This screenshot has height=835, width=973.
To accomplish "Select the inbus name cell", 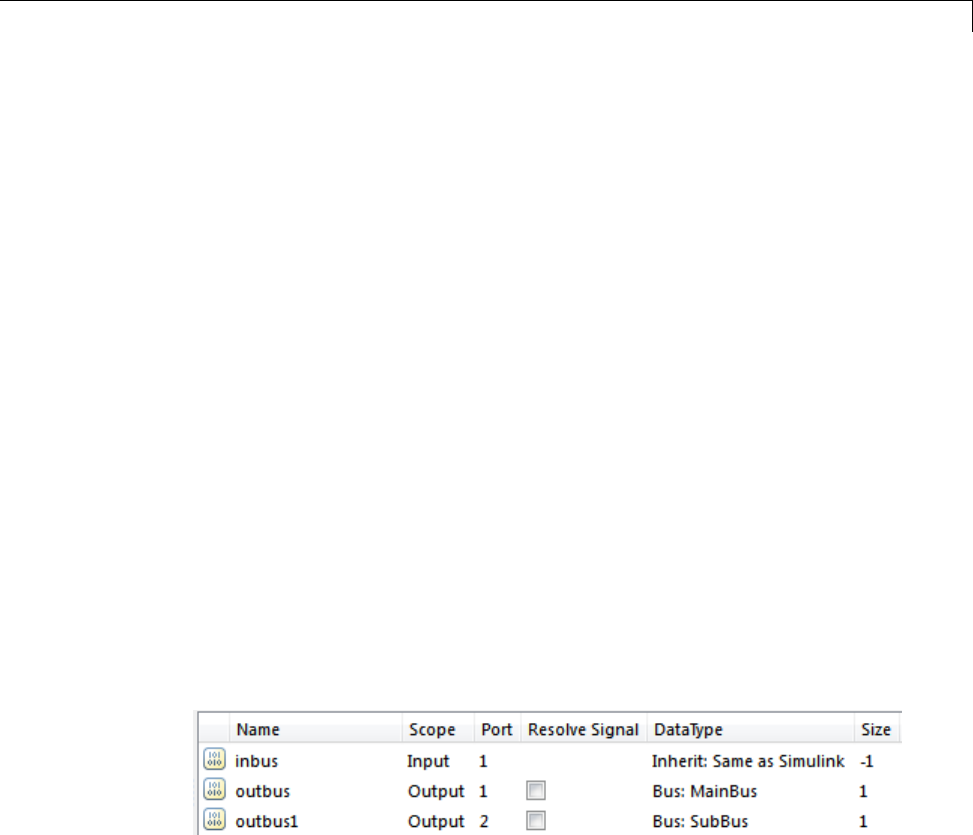I will tap(256, 761).
